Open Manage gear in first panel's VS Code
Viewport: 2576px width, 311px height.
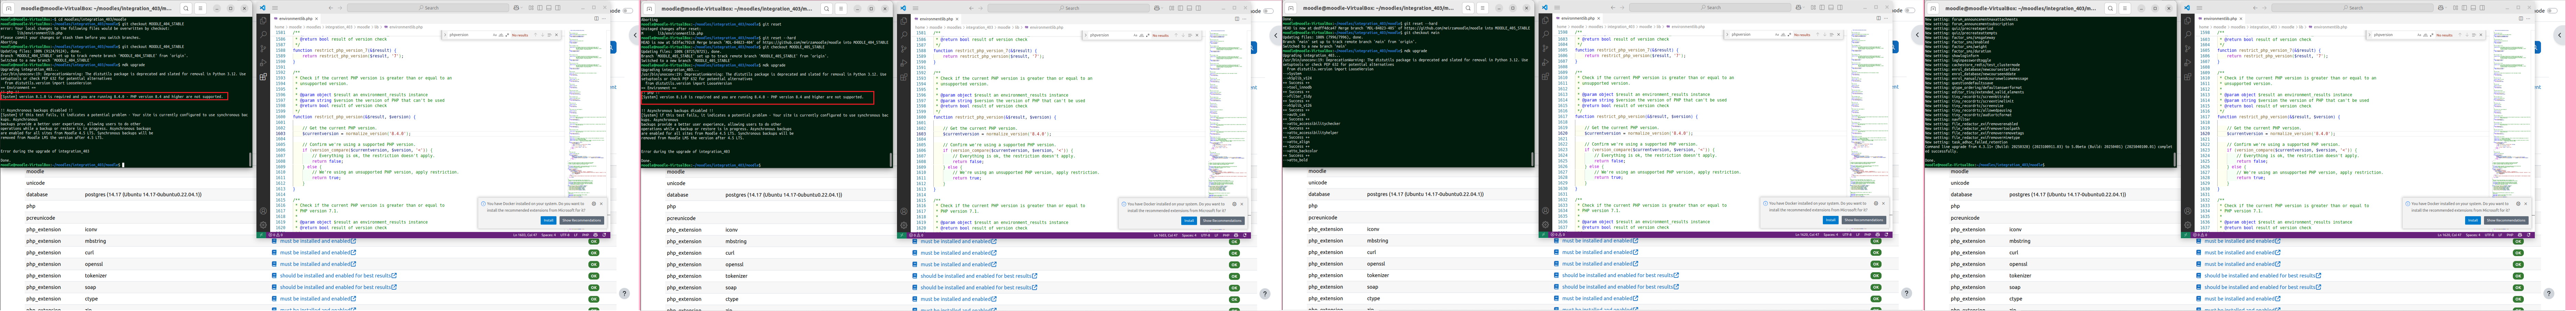263,225
